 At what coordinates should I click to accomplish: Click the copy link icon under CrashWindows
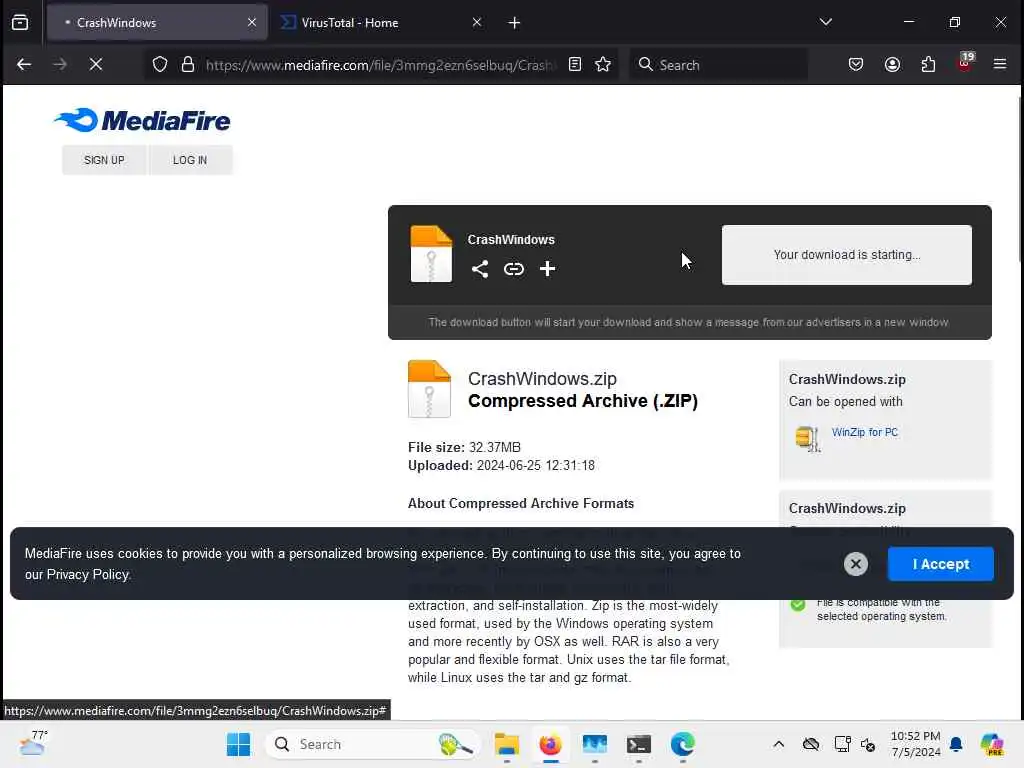pyautogui.click(x=514, y=268)
